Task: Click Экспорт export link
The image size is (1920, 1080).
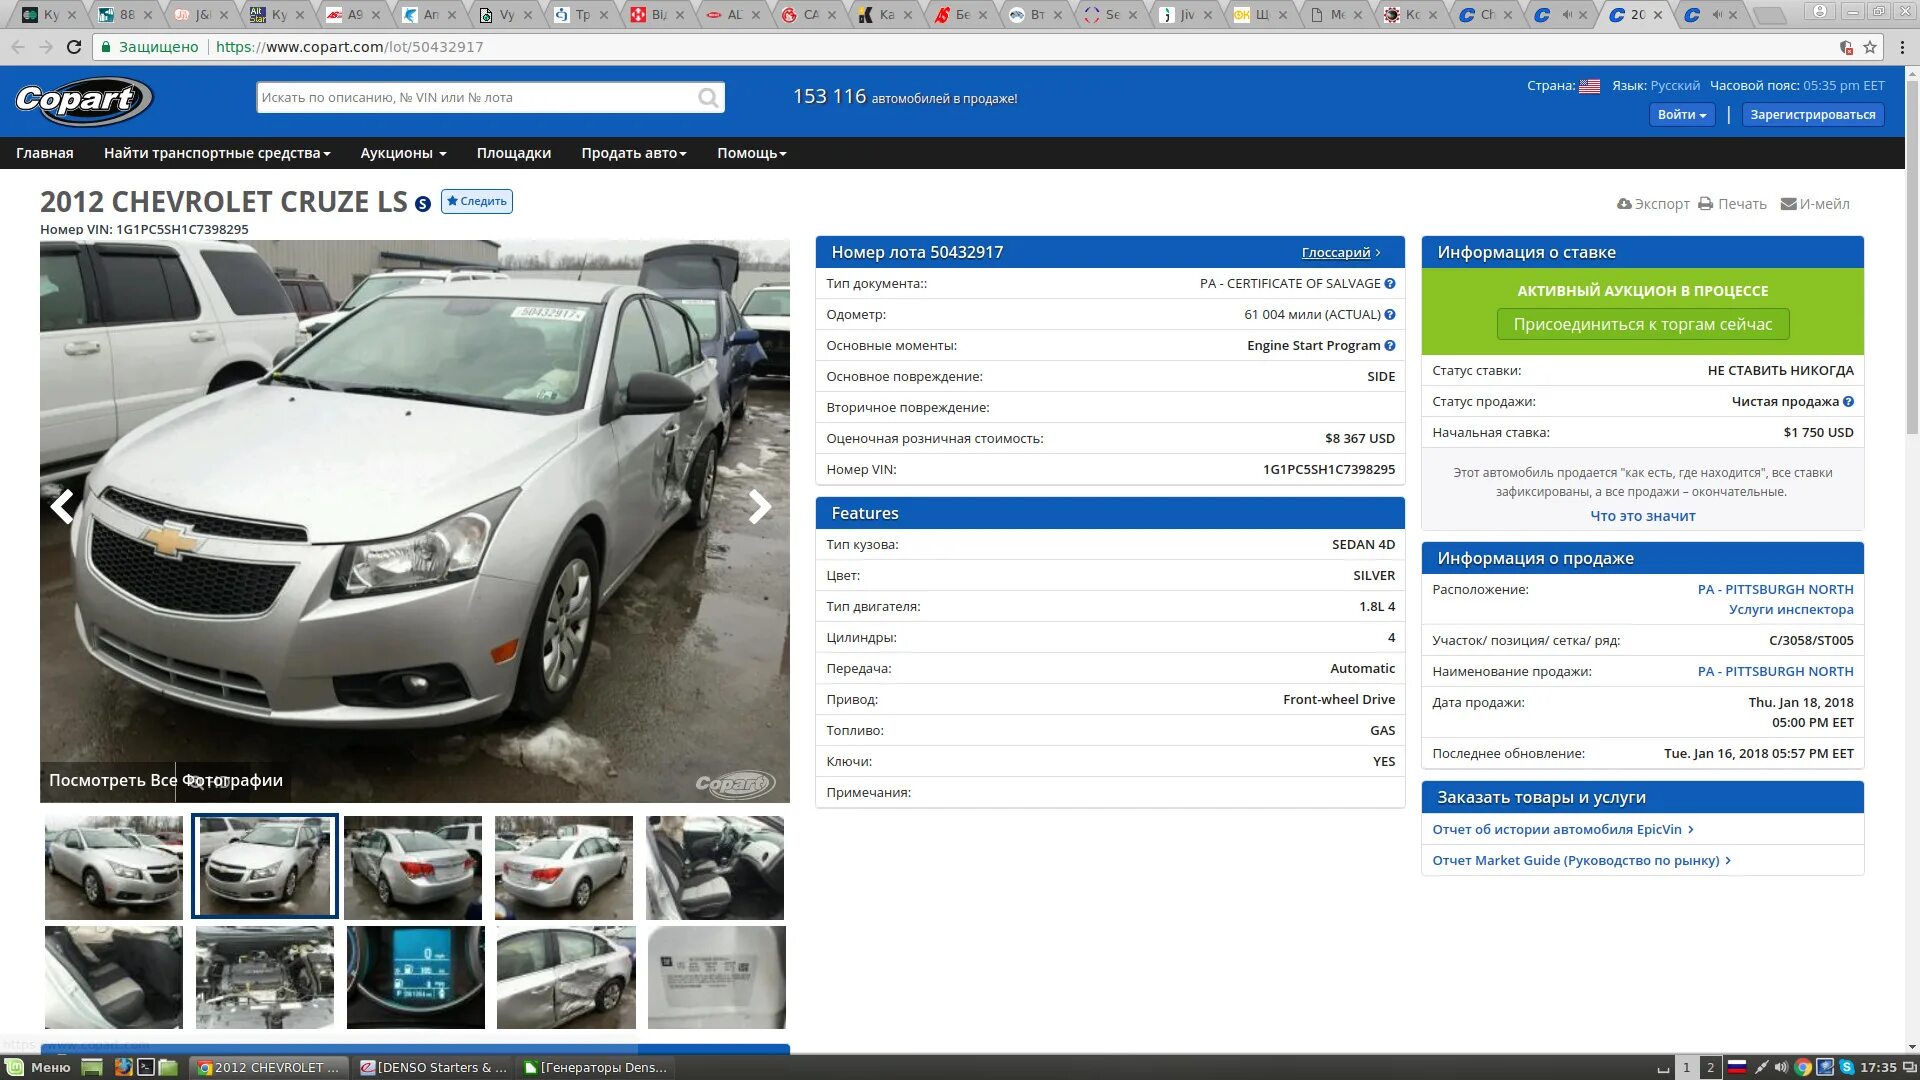Action: pyautogui.click(x=1653, y=204)
